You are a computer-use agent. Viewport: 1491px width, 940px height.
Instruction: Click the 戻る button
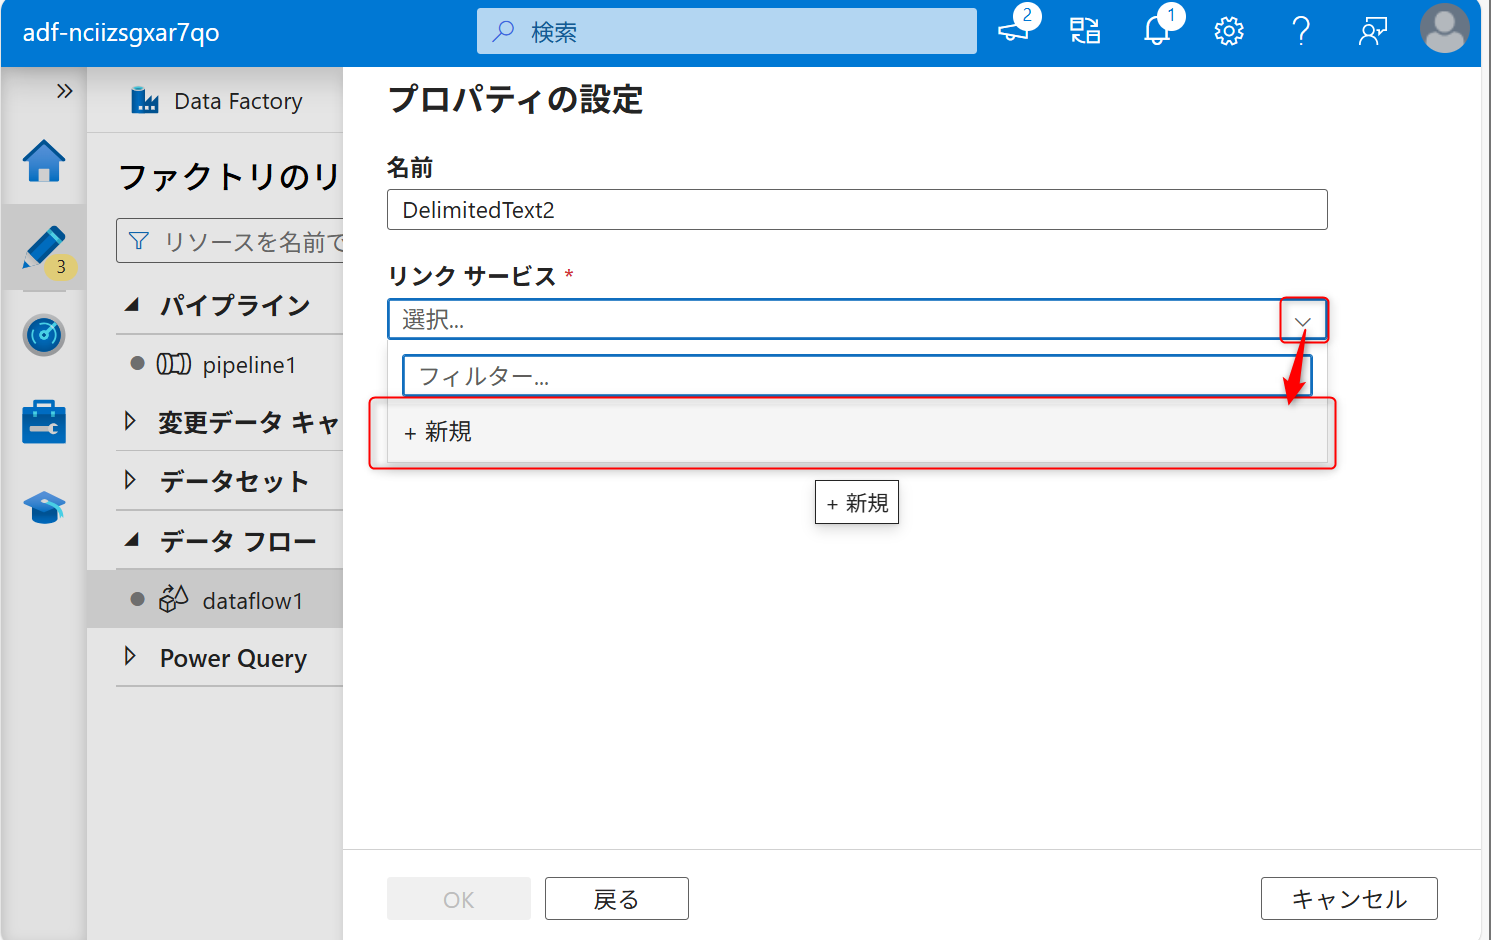(x=616, y=898)
